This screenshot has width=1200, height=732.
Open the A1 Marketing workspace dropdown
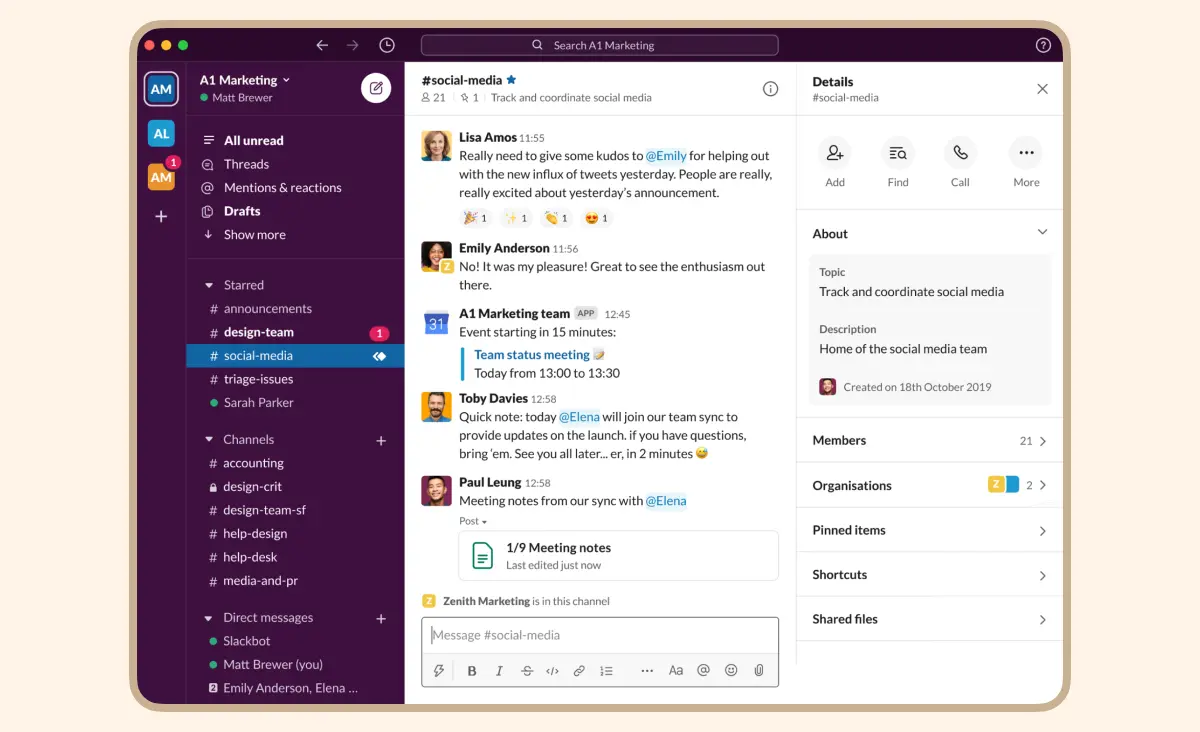click(245, 80)
